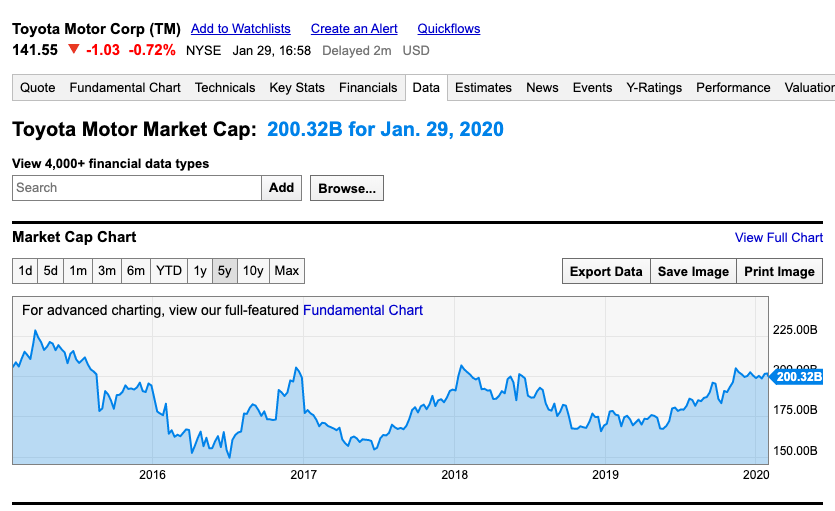Select the 1d time range

26,271
